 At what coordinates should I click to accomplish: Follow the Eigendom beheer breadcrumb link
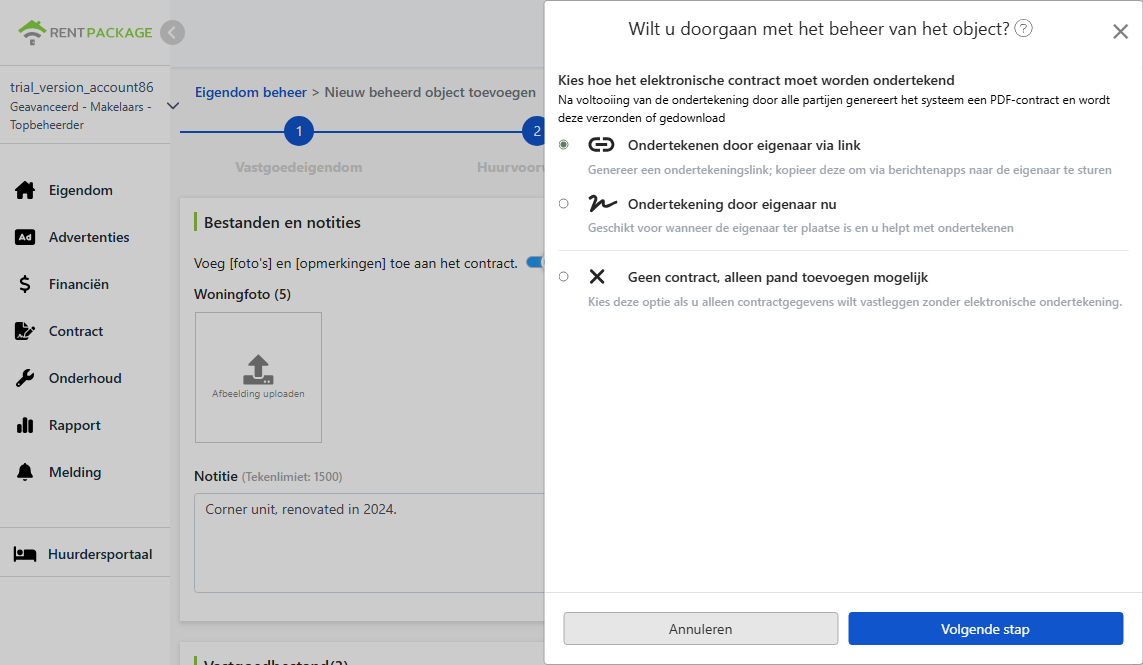(x=251, y=93)
